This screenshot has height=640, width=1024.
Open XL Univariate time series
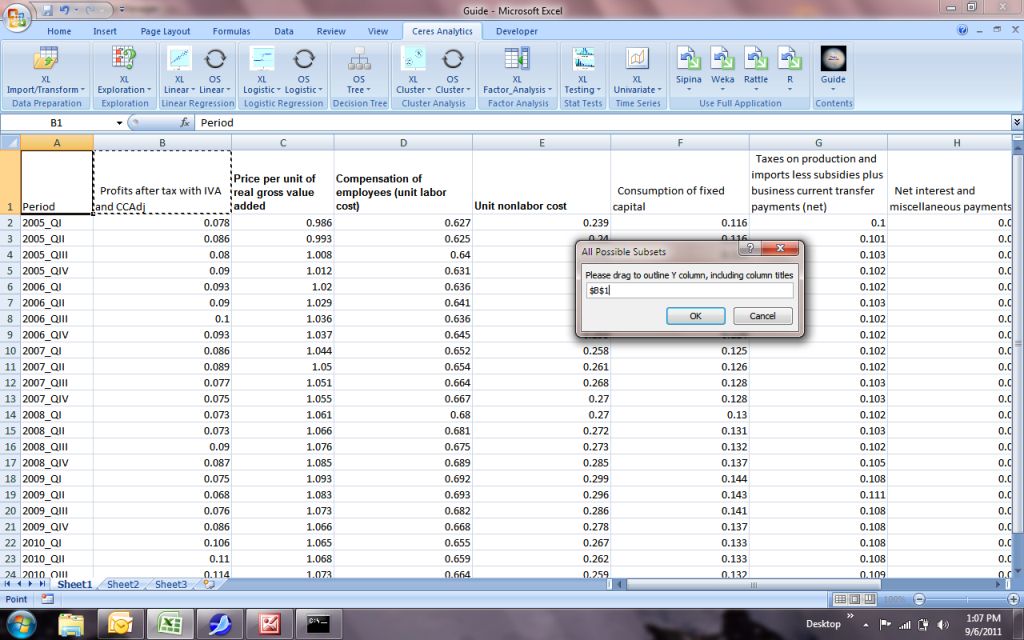(x=637, y=71)
